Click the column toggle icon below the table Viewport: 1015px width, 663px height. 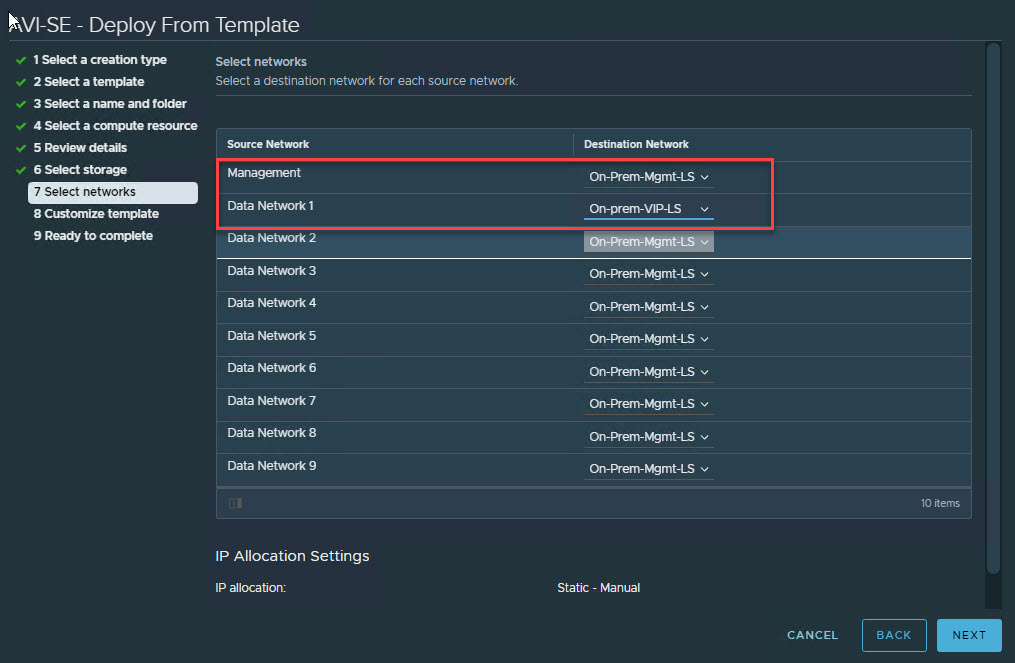pos(235,503)
